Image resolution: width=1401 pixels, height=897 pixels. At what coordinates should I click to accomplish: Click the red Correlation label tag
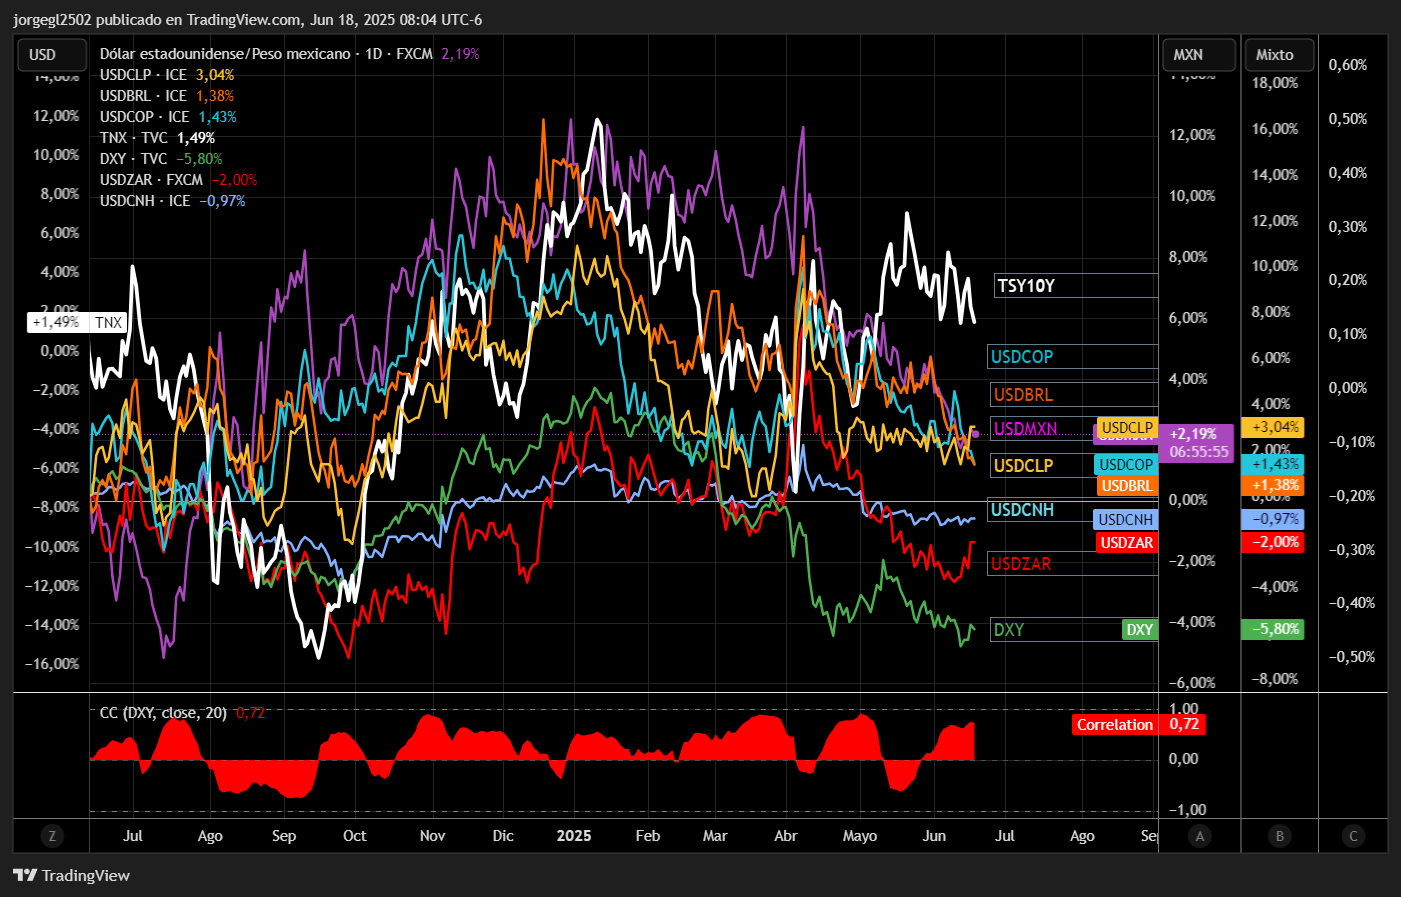pyautogui.click(x=1114, y=725)
